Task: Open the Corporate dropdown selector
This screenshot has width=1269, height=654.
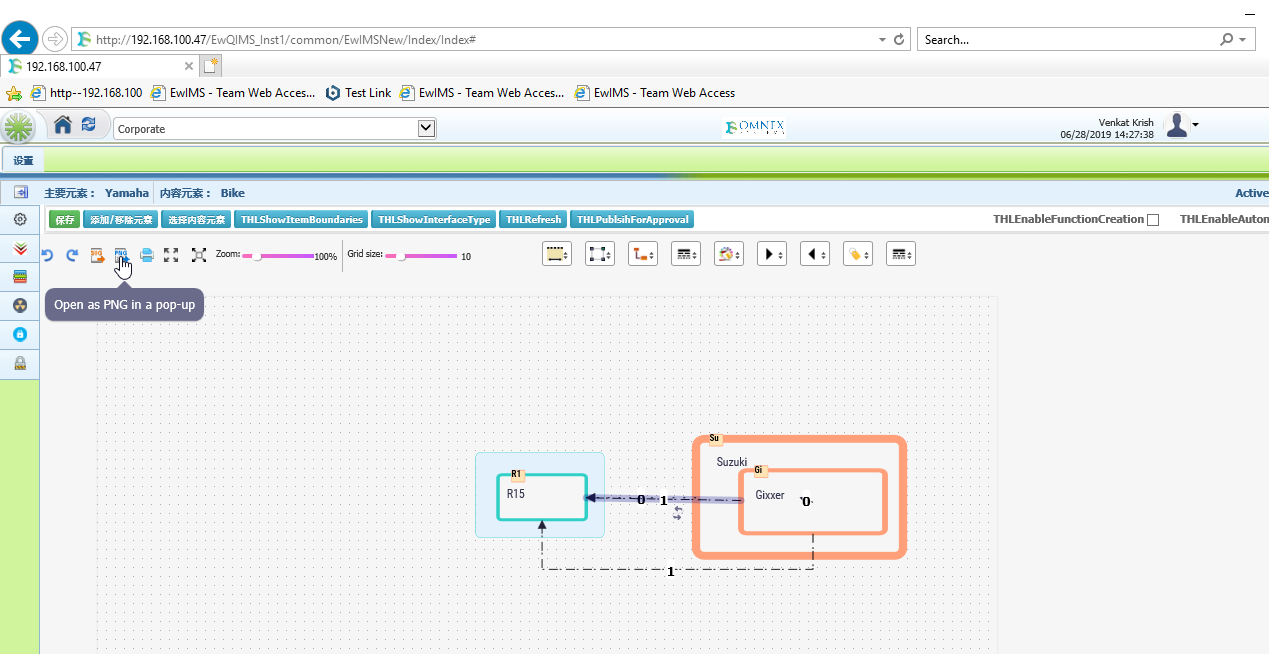Action: coord(275,128)
